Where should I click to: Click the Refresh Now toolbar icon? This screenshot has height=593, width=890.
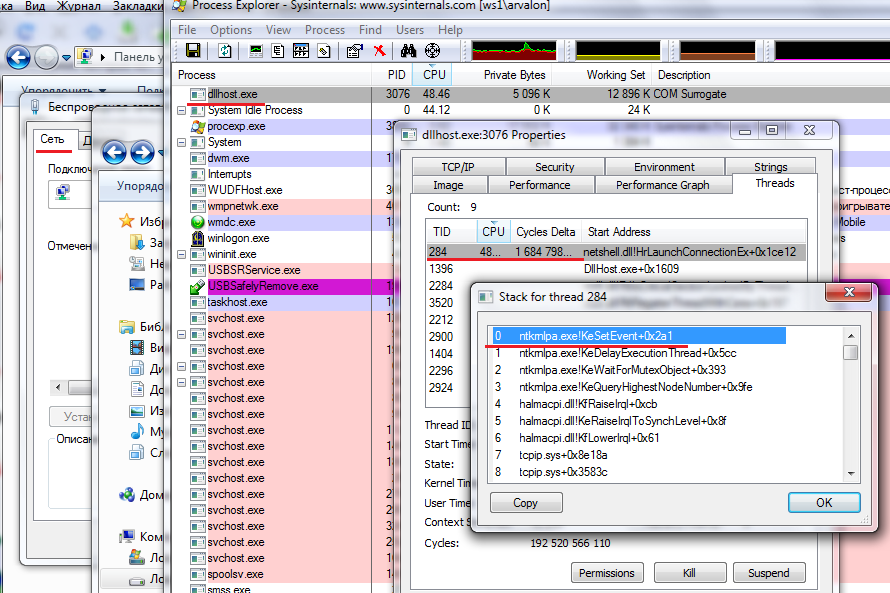[x=225, y=51]
